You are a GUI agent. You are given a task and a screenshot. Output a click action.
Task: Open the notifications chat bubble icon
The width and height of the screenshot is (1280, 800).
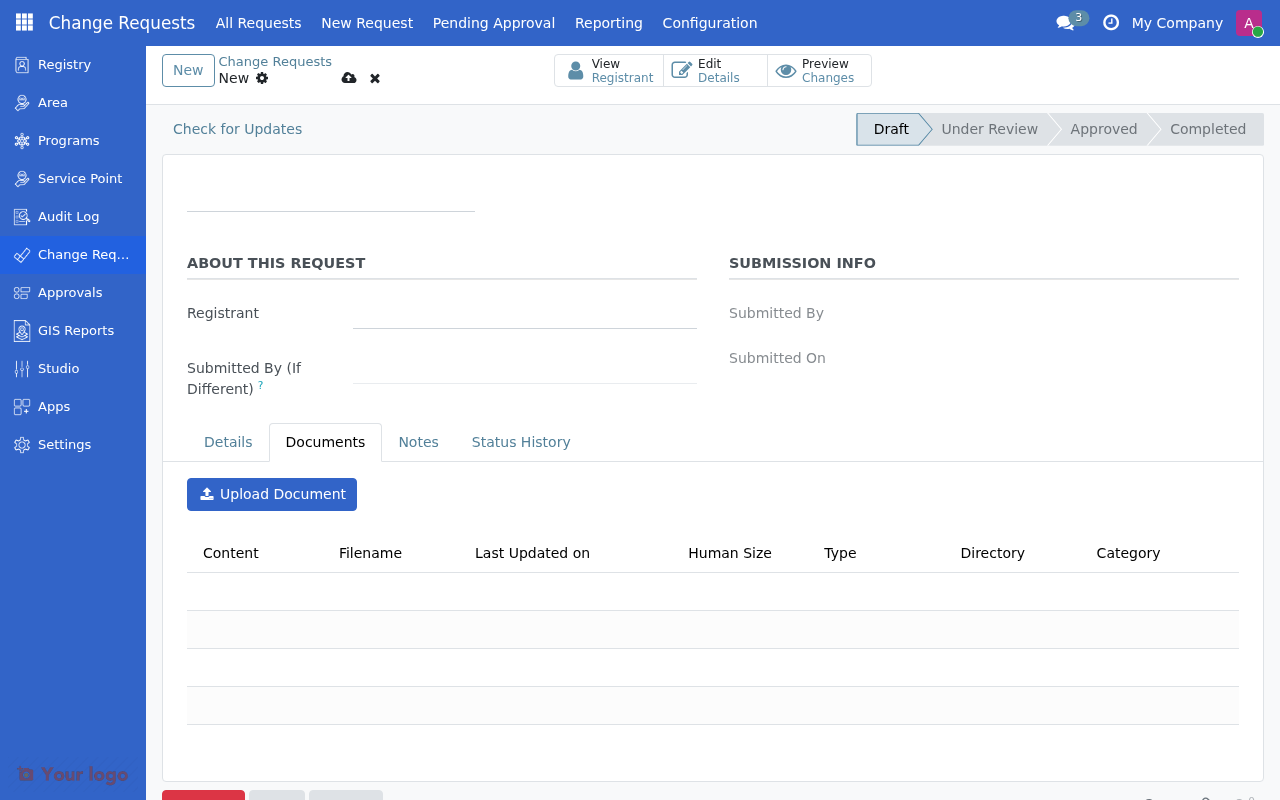pyautogui.click(x=1064, y=22)
